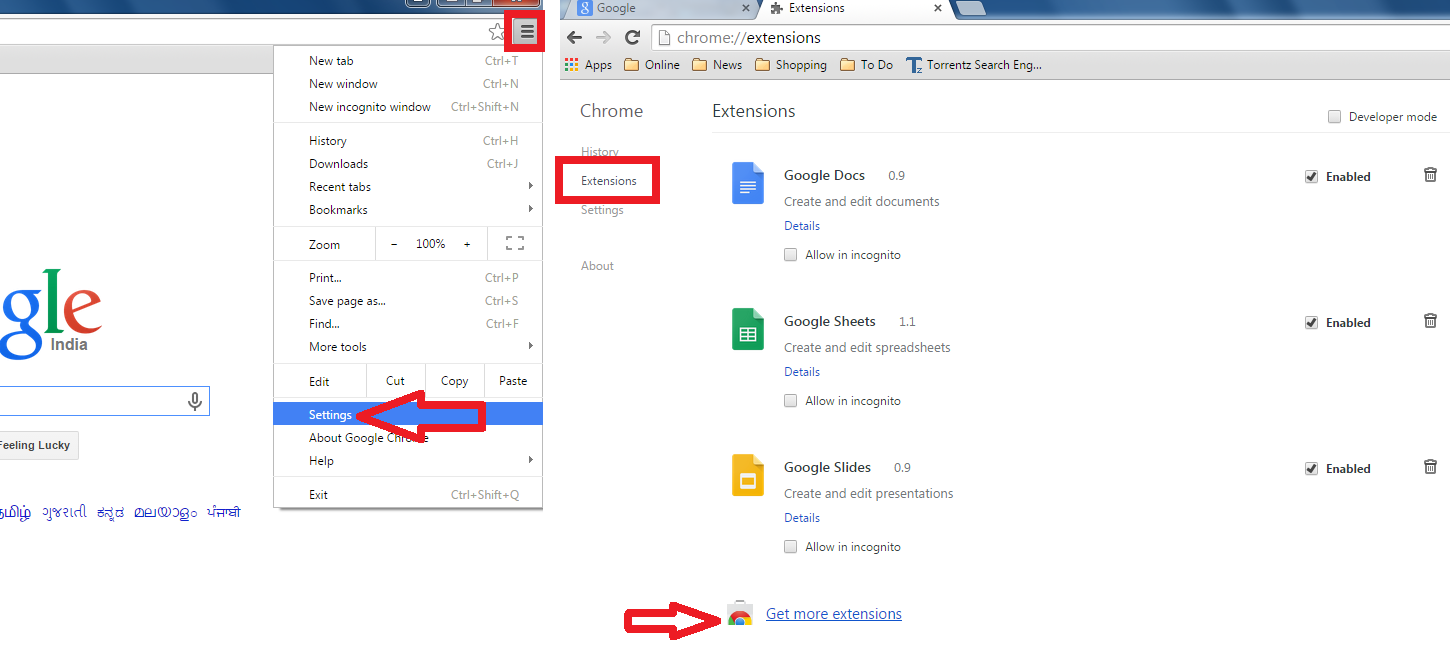Click the trash icon to remove Google Docs
Viewport: 1450px width, 658px height.
point(1430,174)
